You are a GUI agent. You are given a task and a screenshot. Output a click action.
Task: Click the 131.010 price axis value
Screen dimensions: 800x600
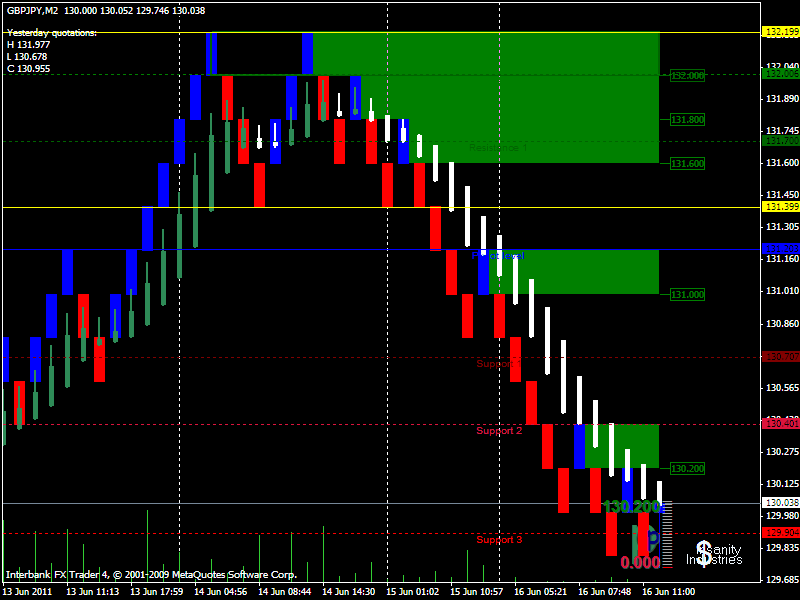pos(783,291)
